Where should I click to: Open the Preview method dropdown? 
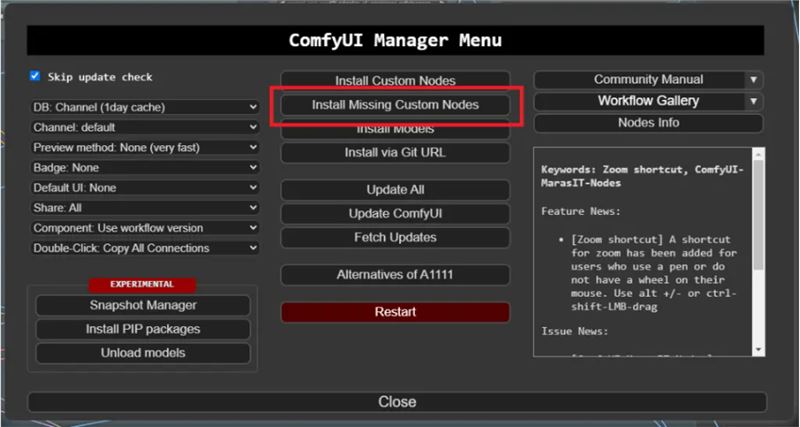pyautogui.click(x=145, y=147)
